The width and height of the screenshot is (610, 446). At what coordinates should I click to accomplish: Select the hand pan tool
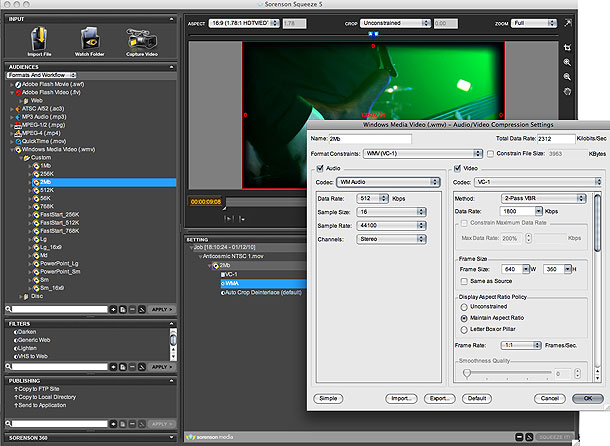pyautogui.click(x=569, y=89)
